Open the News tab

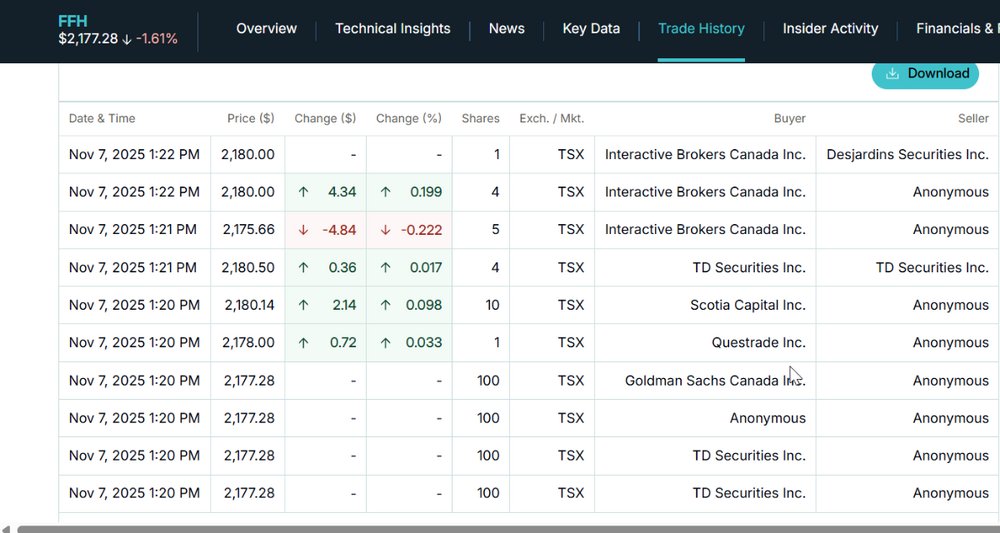[x=506, y=29]
